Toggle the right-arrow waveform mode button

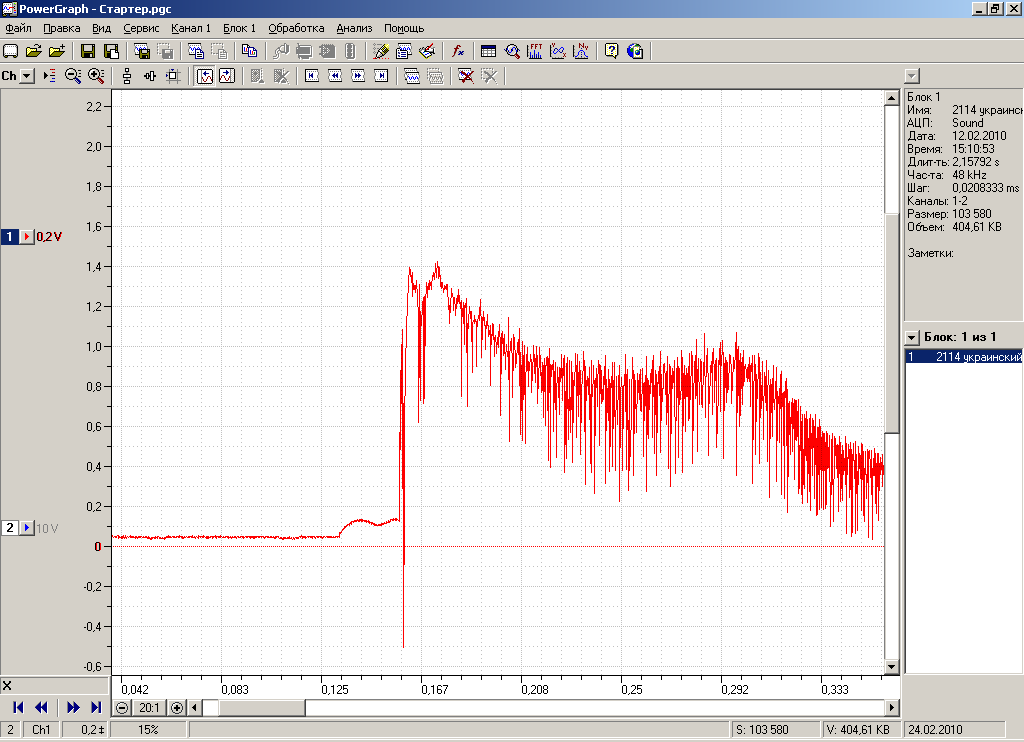(227, 76)
